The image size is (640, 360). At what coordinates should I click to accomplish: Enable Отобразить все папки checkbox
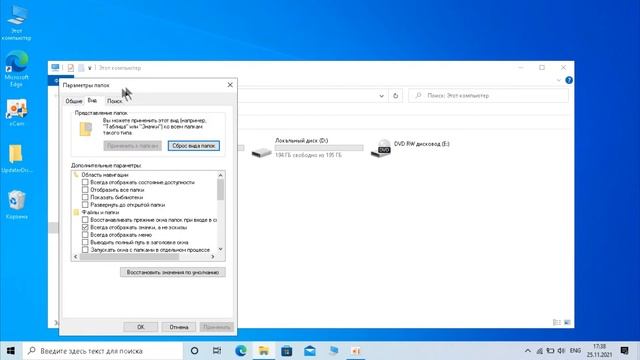[x=85, y=189]
